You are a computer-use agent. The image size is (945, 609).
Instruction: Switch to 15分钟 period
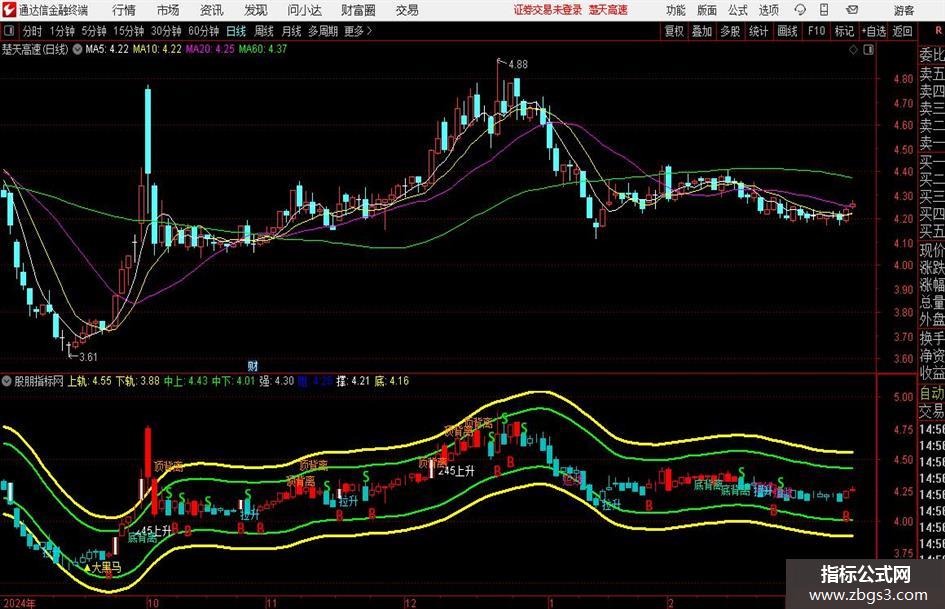point(128,31)
